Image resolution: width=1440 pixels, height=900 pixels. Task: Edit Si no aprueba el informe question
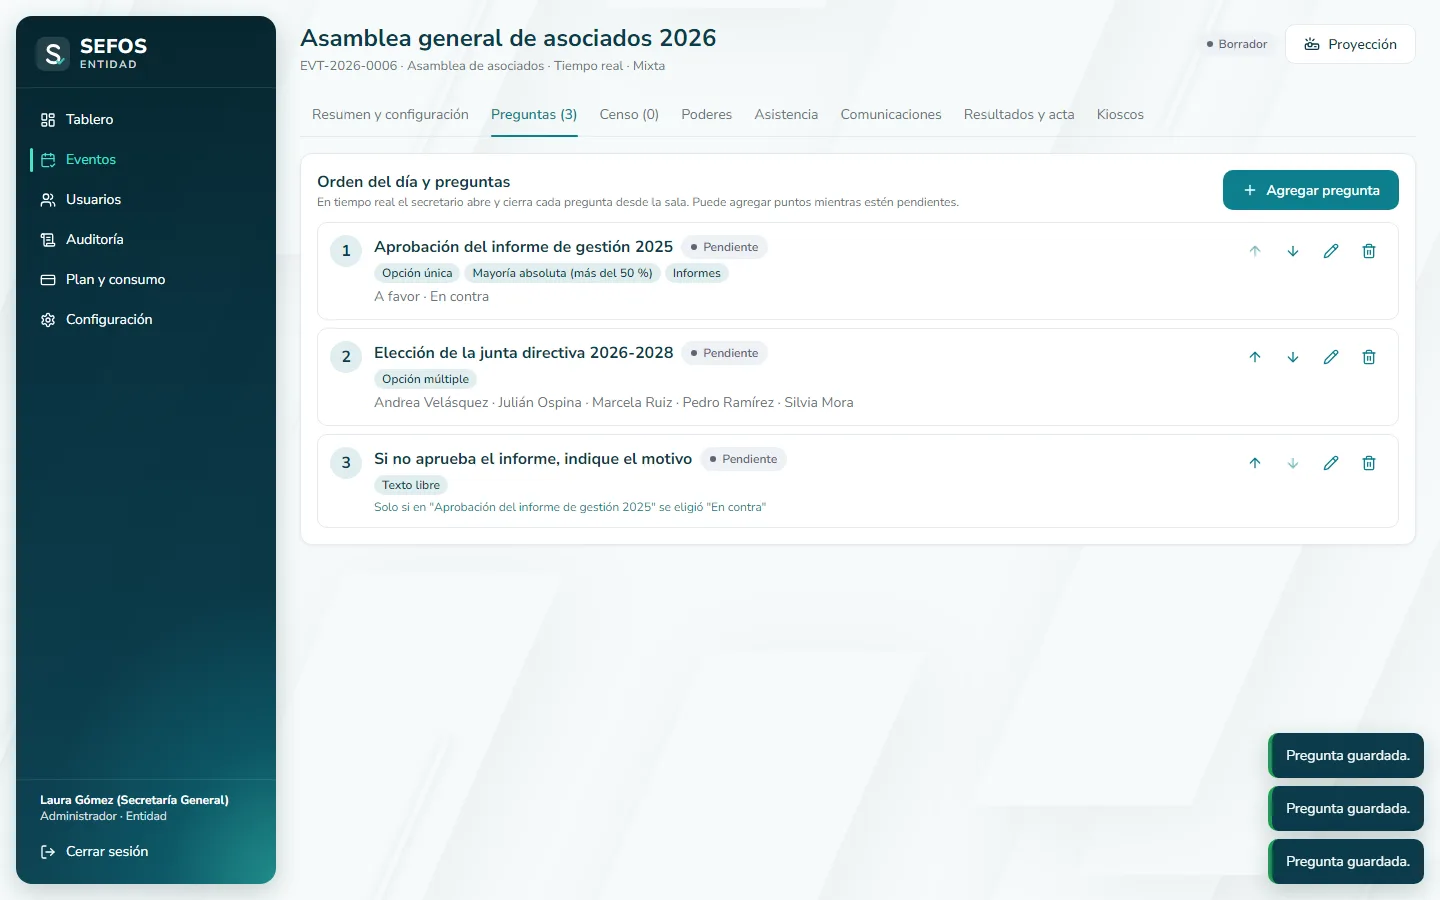(x=1331, y=463)
